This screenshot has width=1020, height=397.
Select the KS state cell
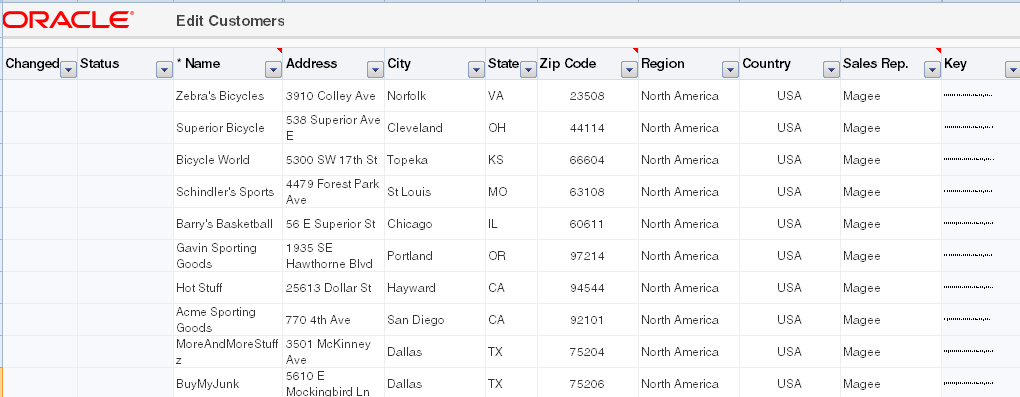511,159
